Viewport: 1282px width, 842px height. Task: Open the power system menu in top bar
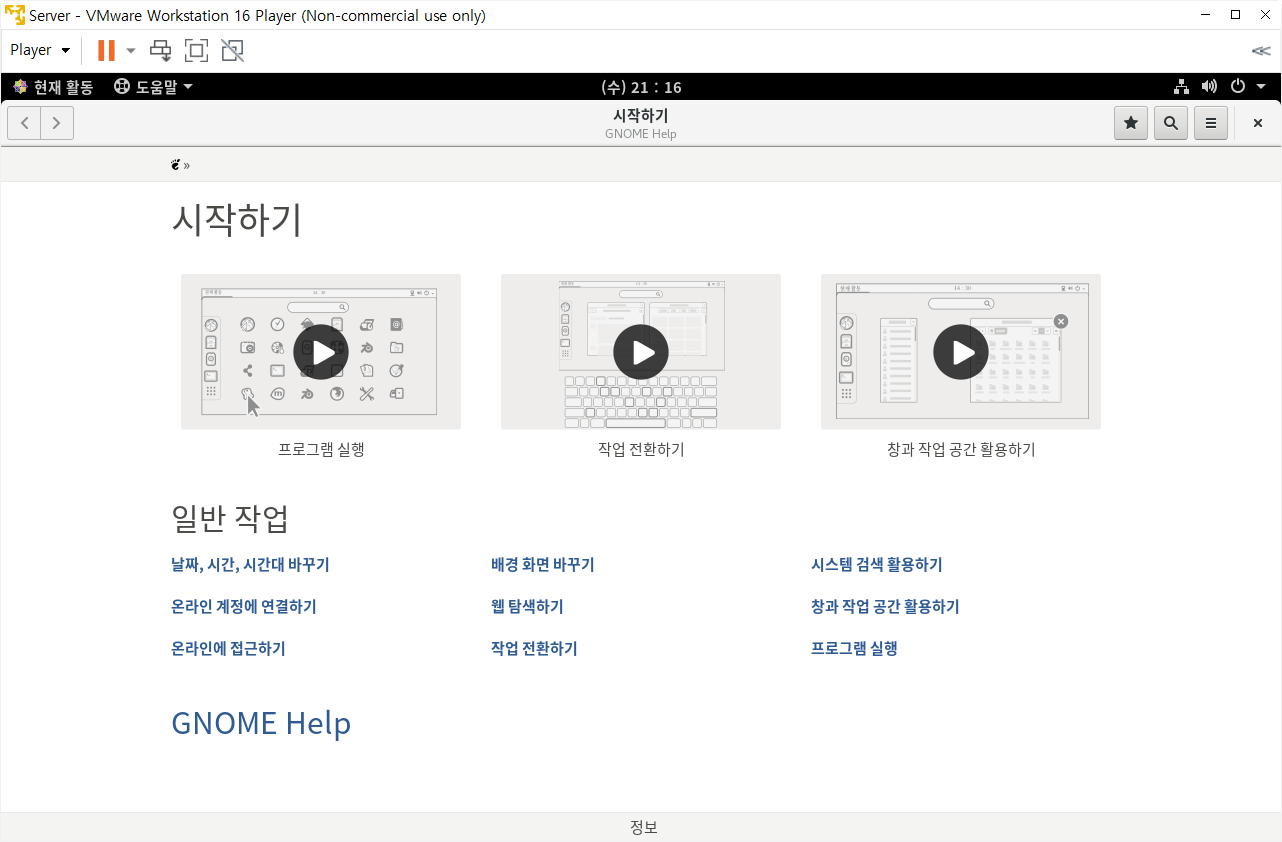pyautogui.click(x=1248, y=87)
